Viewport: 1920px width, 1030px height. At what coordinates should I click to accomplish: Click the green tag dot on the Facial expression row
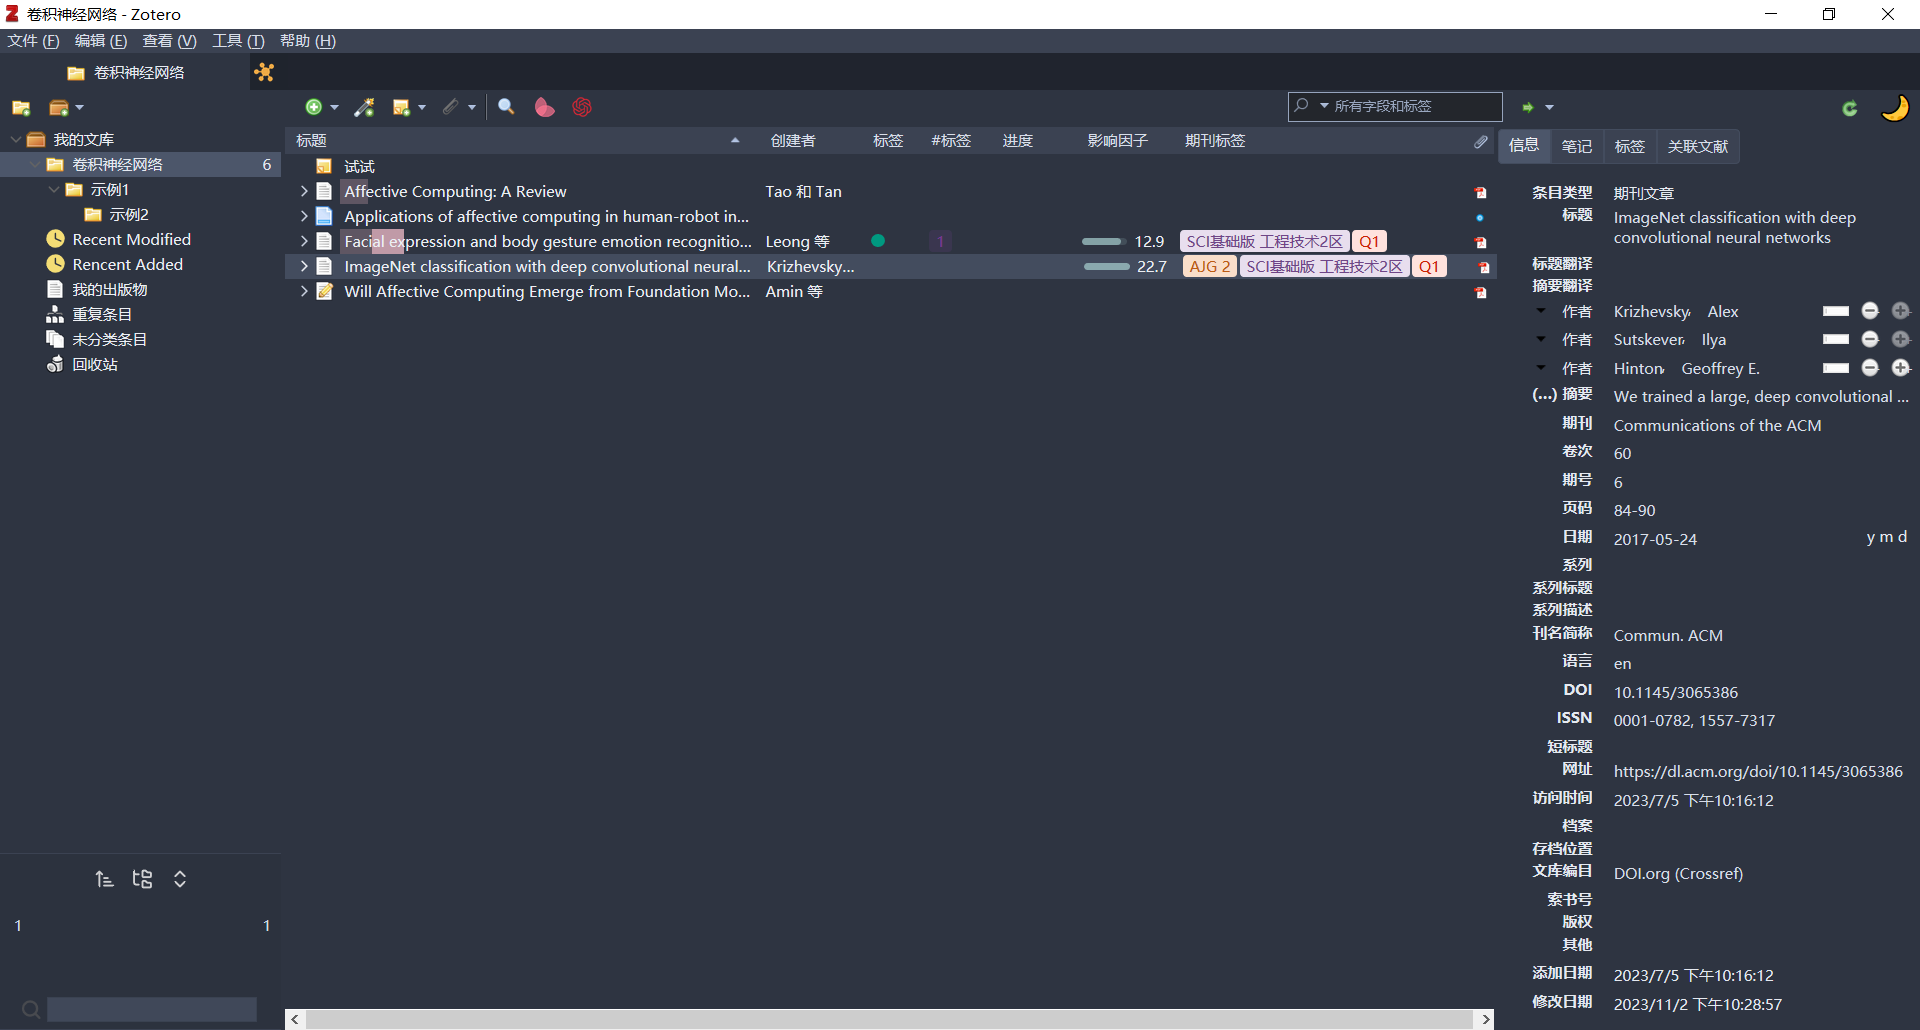[x=878, y=241]
